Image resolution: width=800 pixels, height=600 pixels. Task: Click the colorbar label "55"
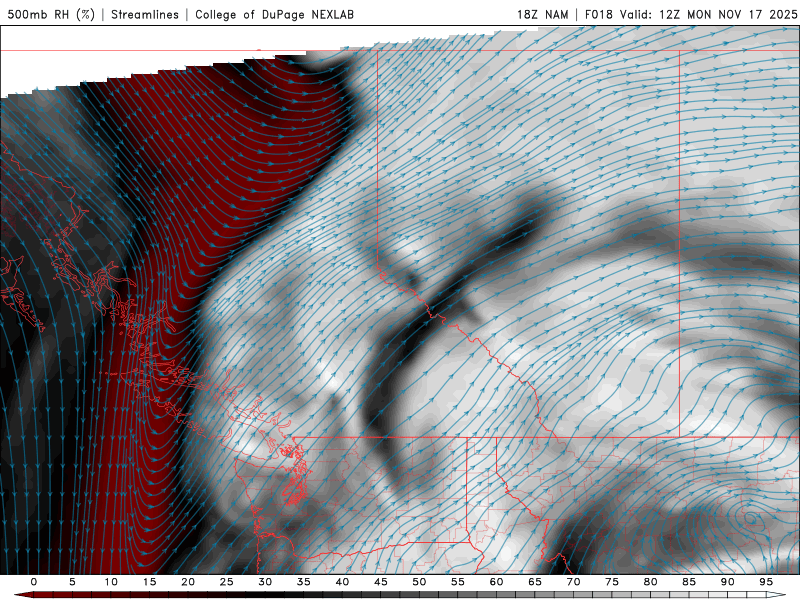click(x=458, y=582)
